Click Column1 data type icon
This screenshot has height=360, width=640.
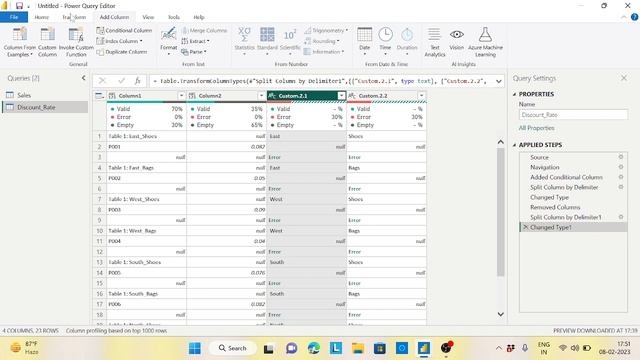click(112, 96)
